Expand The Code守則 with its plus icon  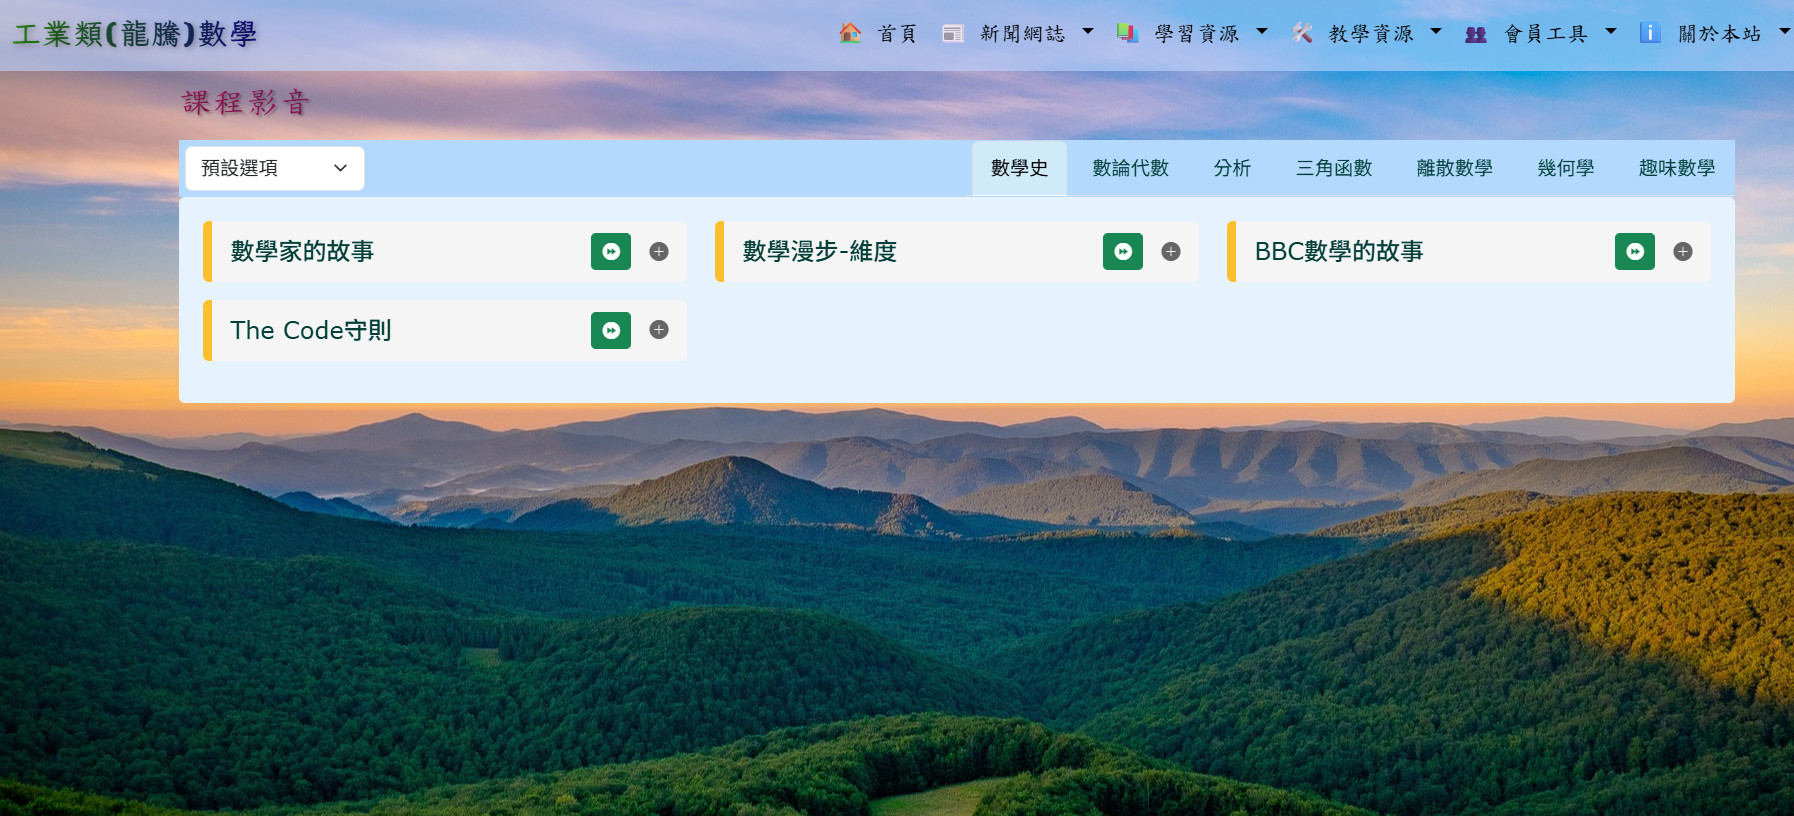tap(659, 330)
